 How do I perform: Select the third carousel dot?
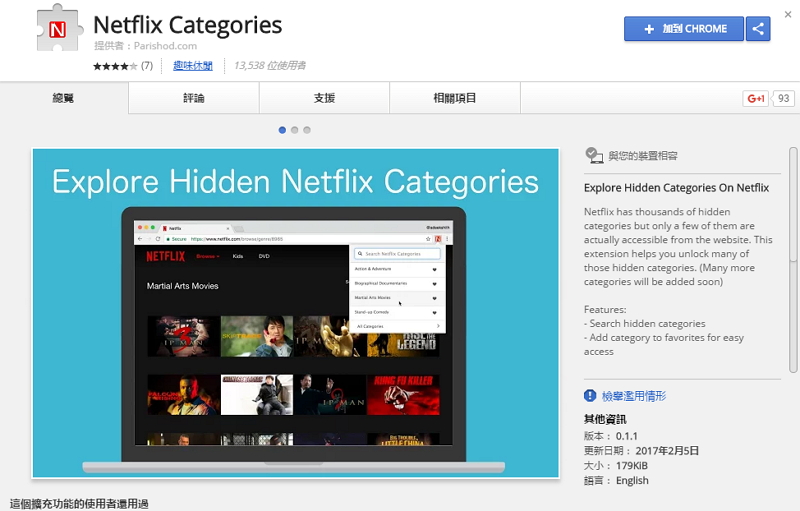click(307, 130)
